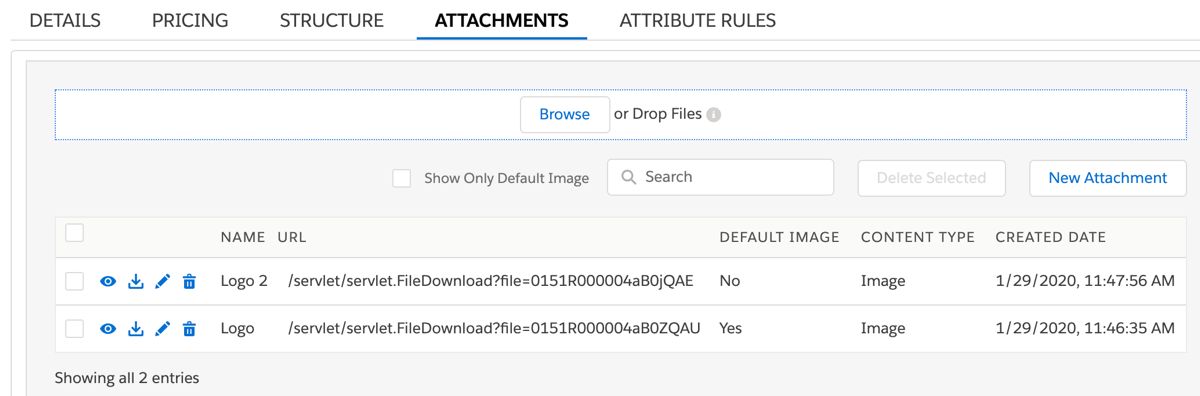This screenshot has width=1200, height=396.
Task: Select the Attachments tab
Action: [502, 20]
